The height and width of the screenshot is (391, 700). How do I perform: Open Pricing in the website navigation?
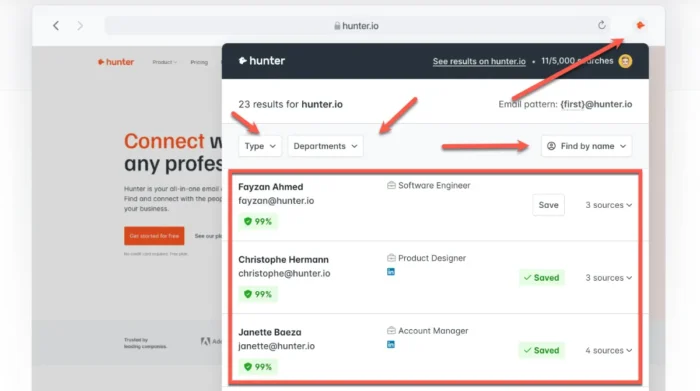tap(199, 62)
